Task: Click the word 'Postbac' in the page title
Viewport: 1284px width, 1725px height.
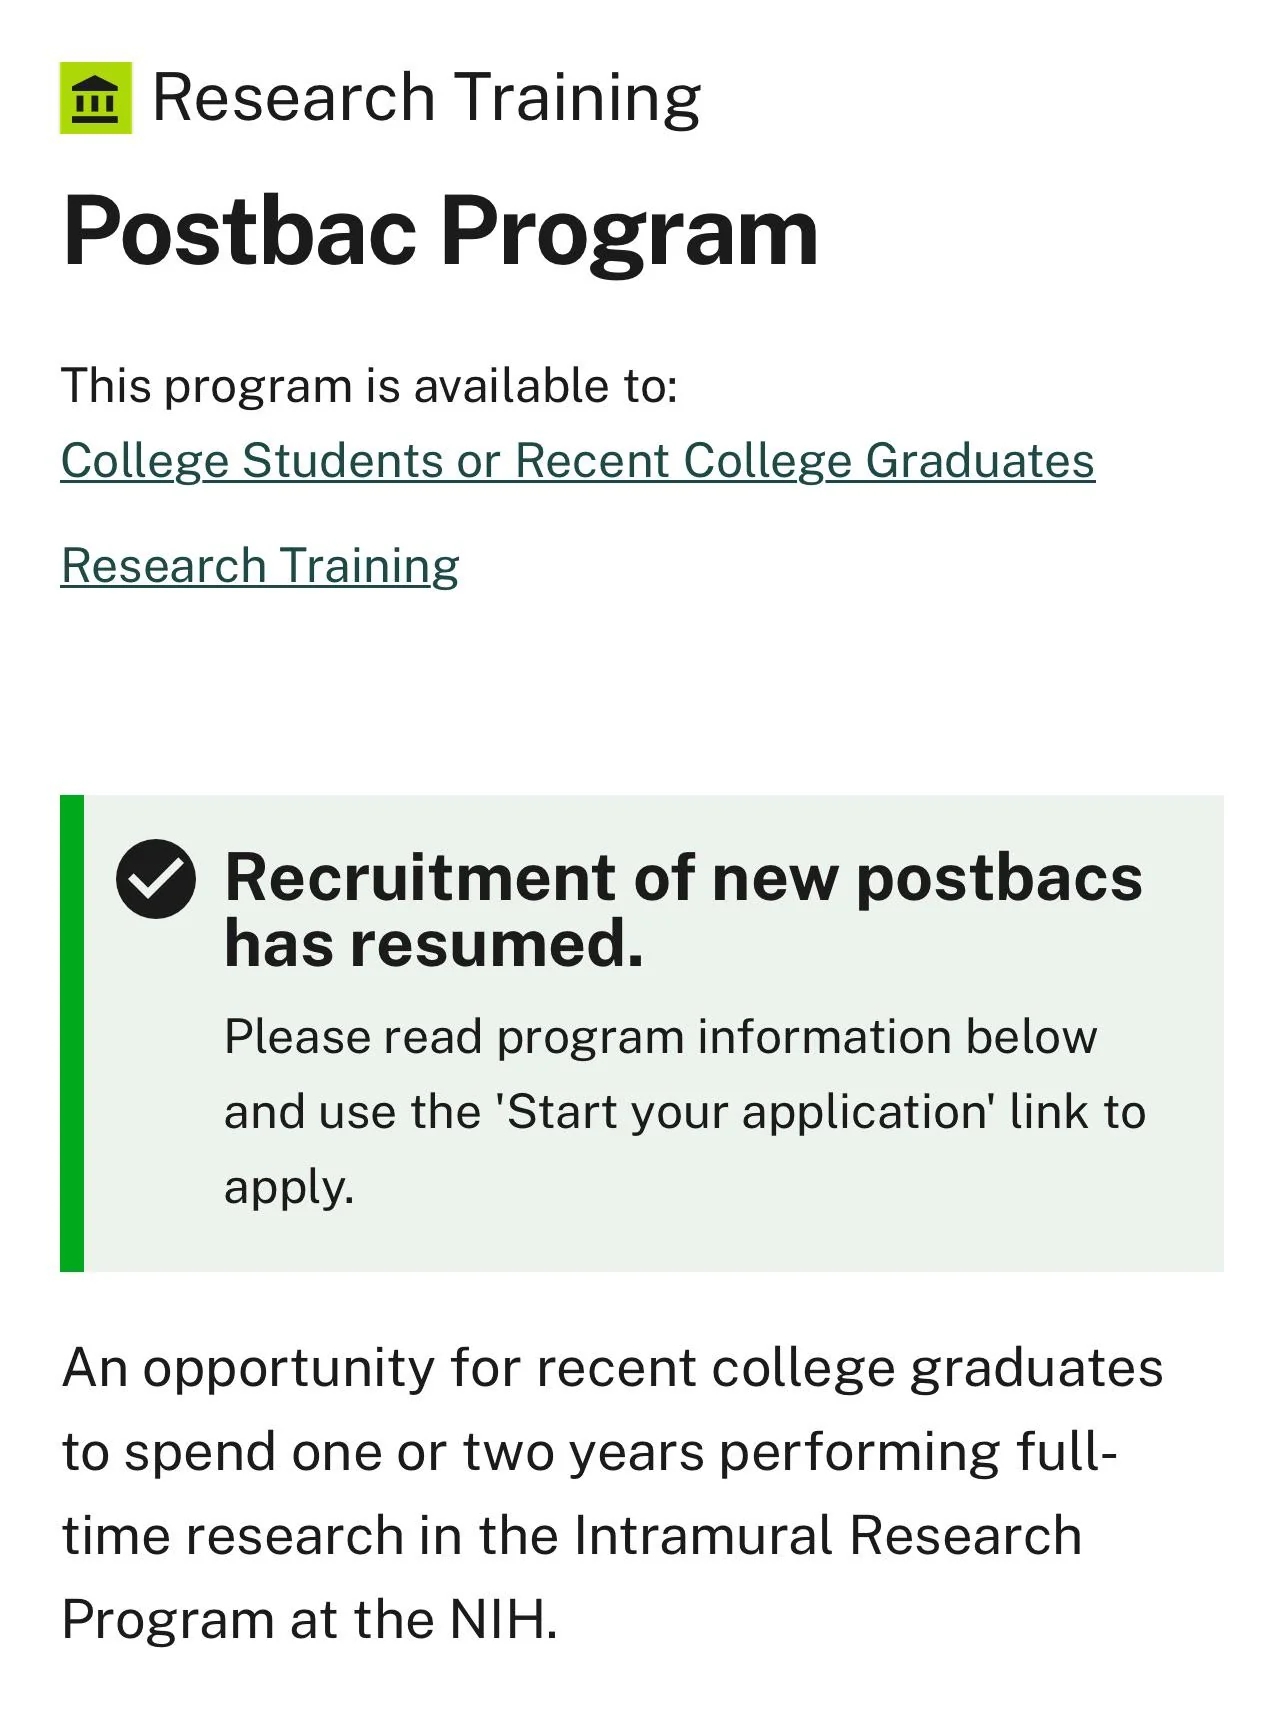Action: (x=239, y=232)
